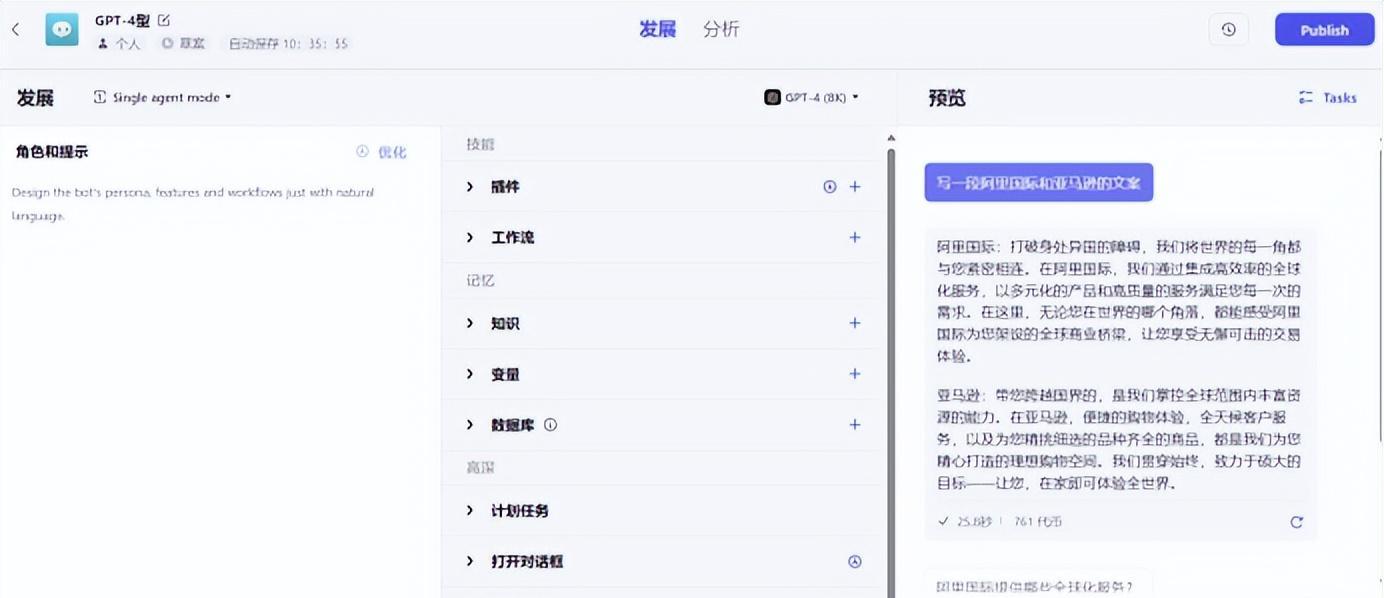Edit the GPT-4型 bot name
The image size is (1384, 598).
click(x=164, y=20)
